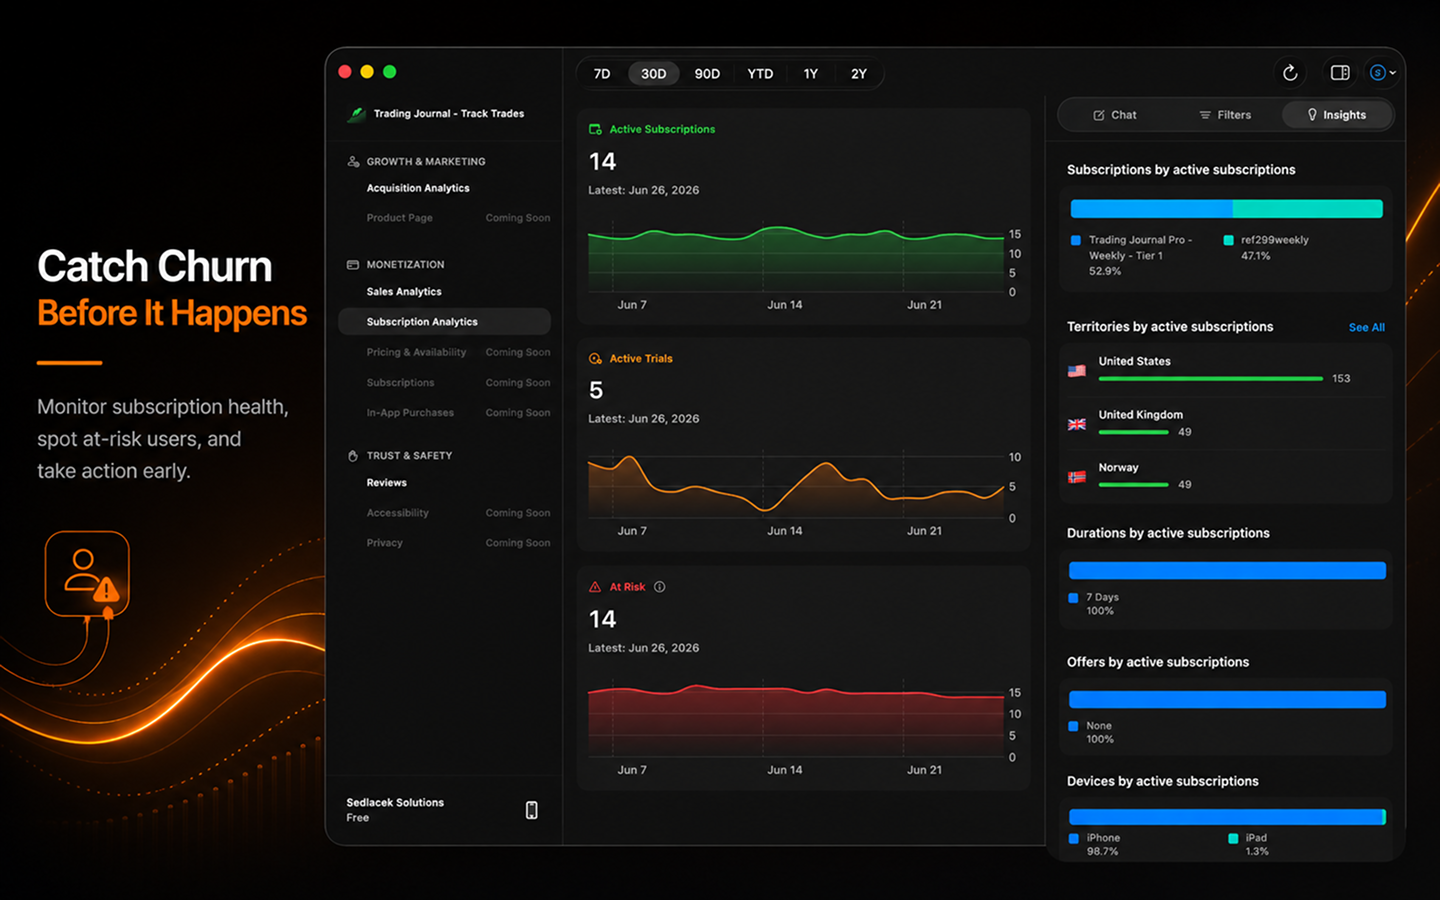Select the 90D time range
1440x900 pixels.
(x=707, y=74)
